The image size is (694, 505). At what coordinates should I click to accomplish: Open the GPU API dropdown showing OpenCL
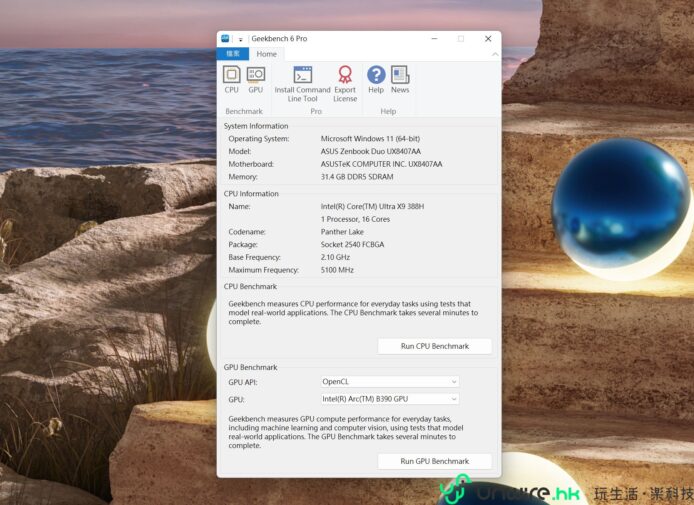[389, 382]
